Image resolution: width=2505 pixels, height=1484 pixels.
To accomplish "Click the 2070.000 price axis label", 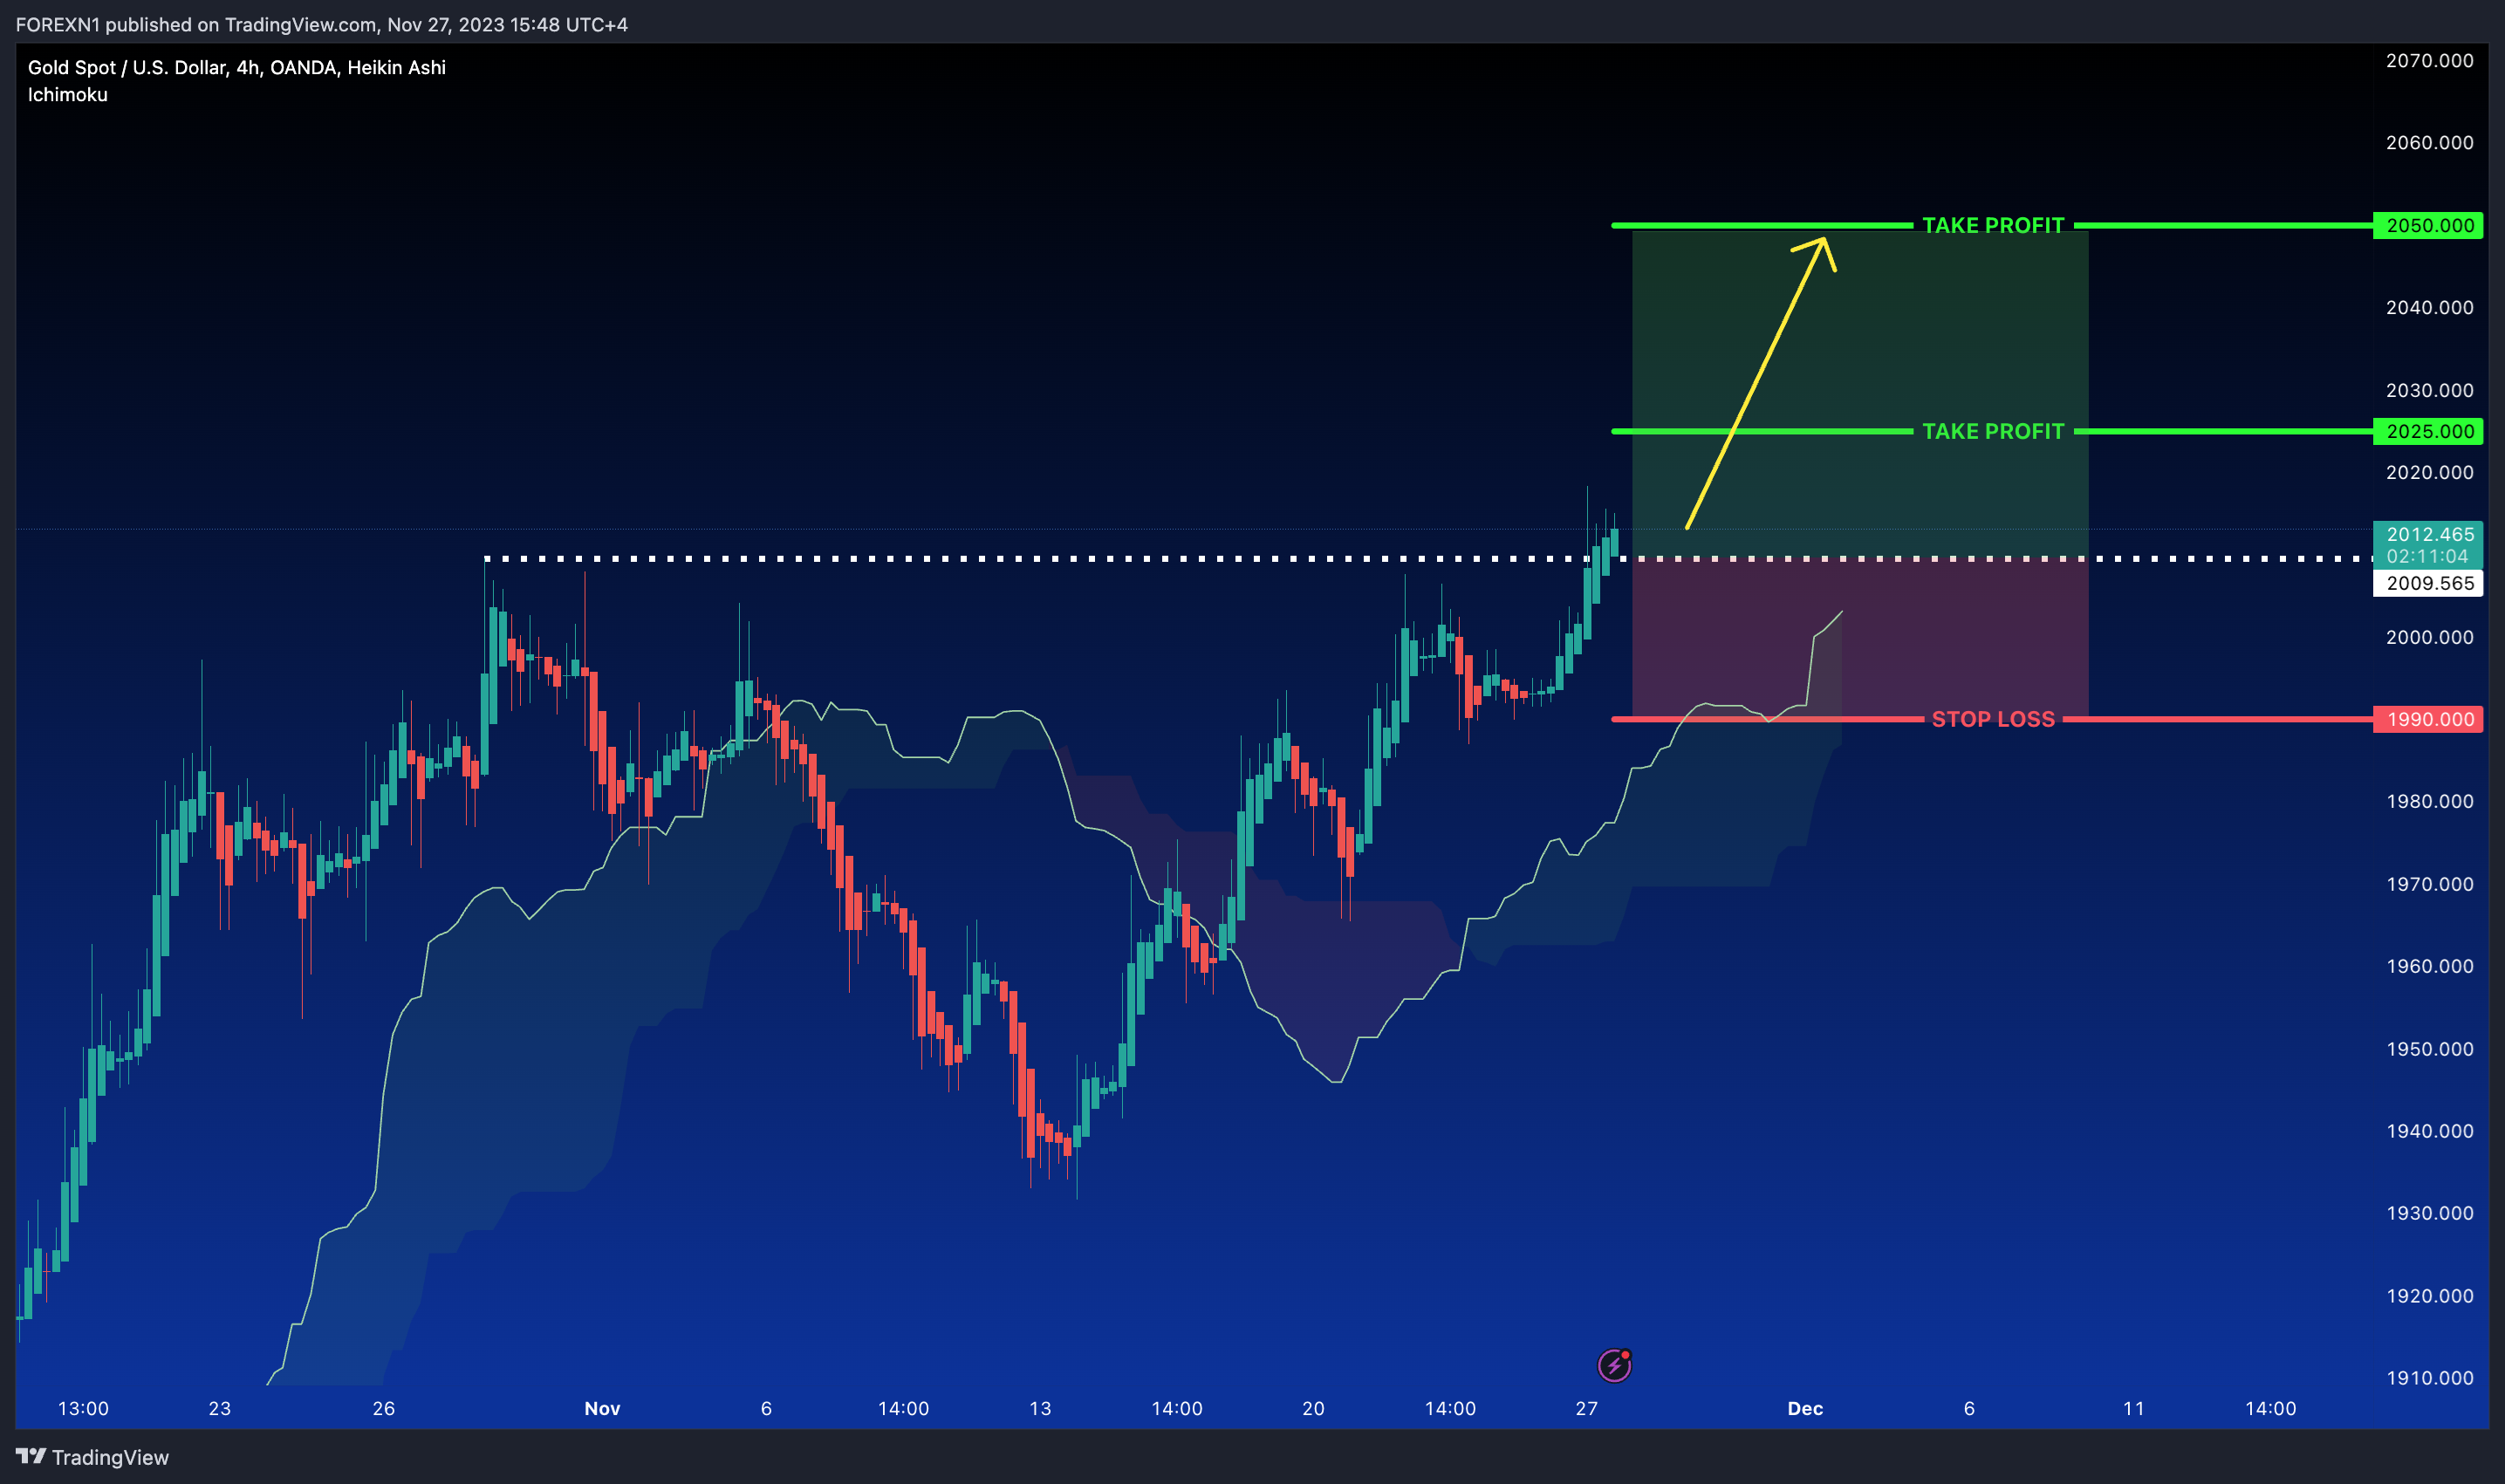I will [x=2429, y=60].
